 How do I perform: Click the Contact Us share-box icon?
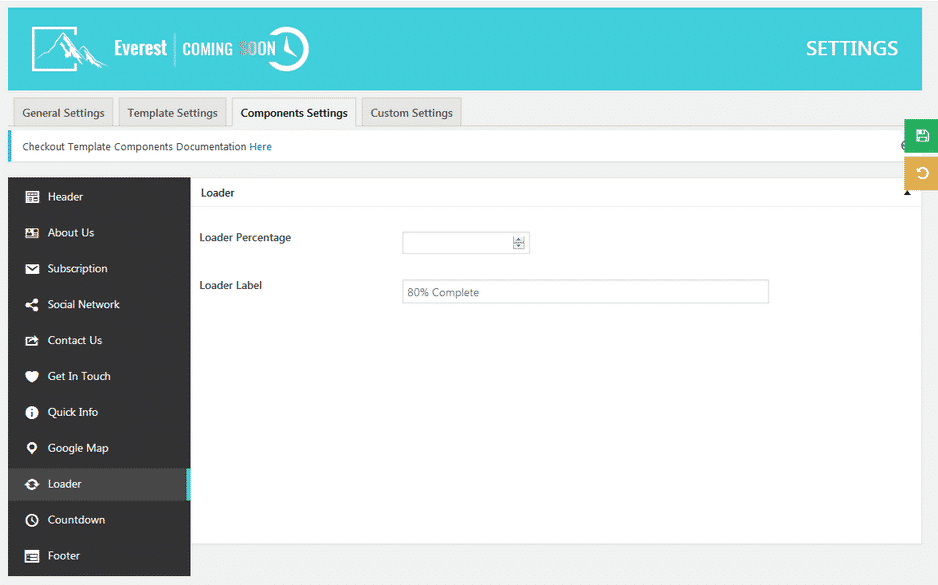point(32,340)
